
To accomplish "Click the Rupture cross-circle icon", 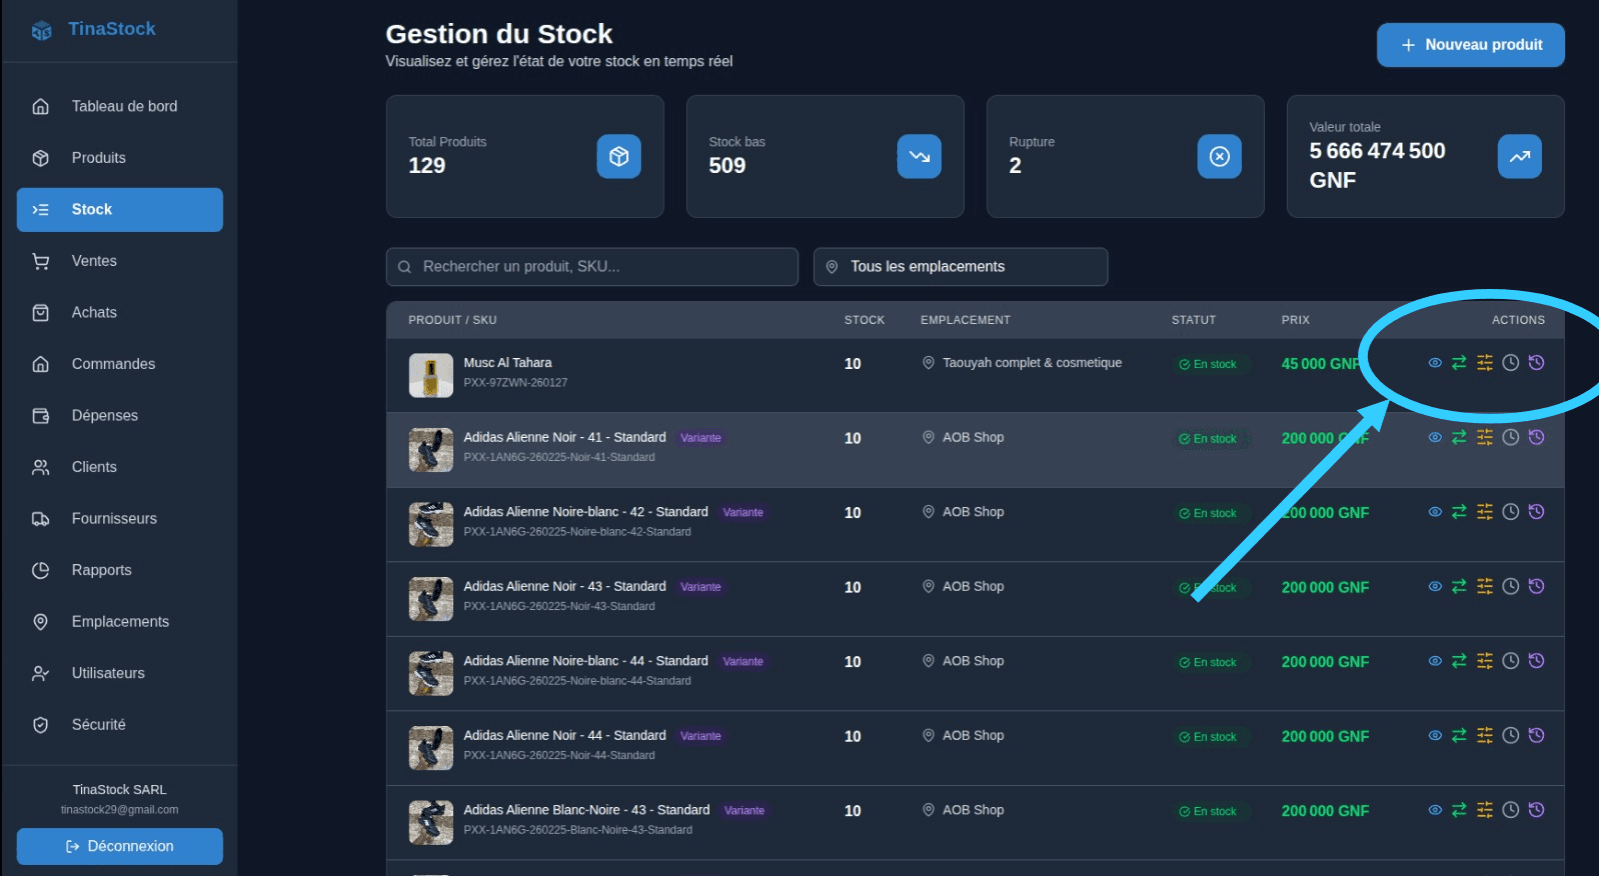I will [x=1219, y=156].
